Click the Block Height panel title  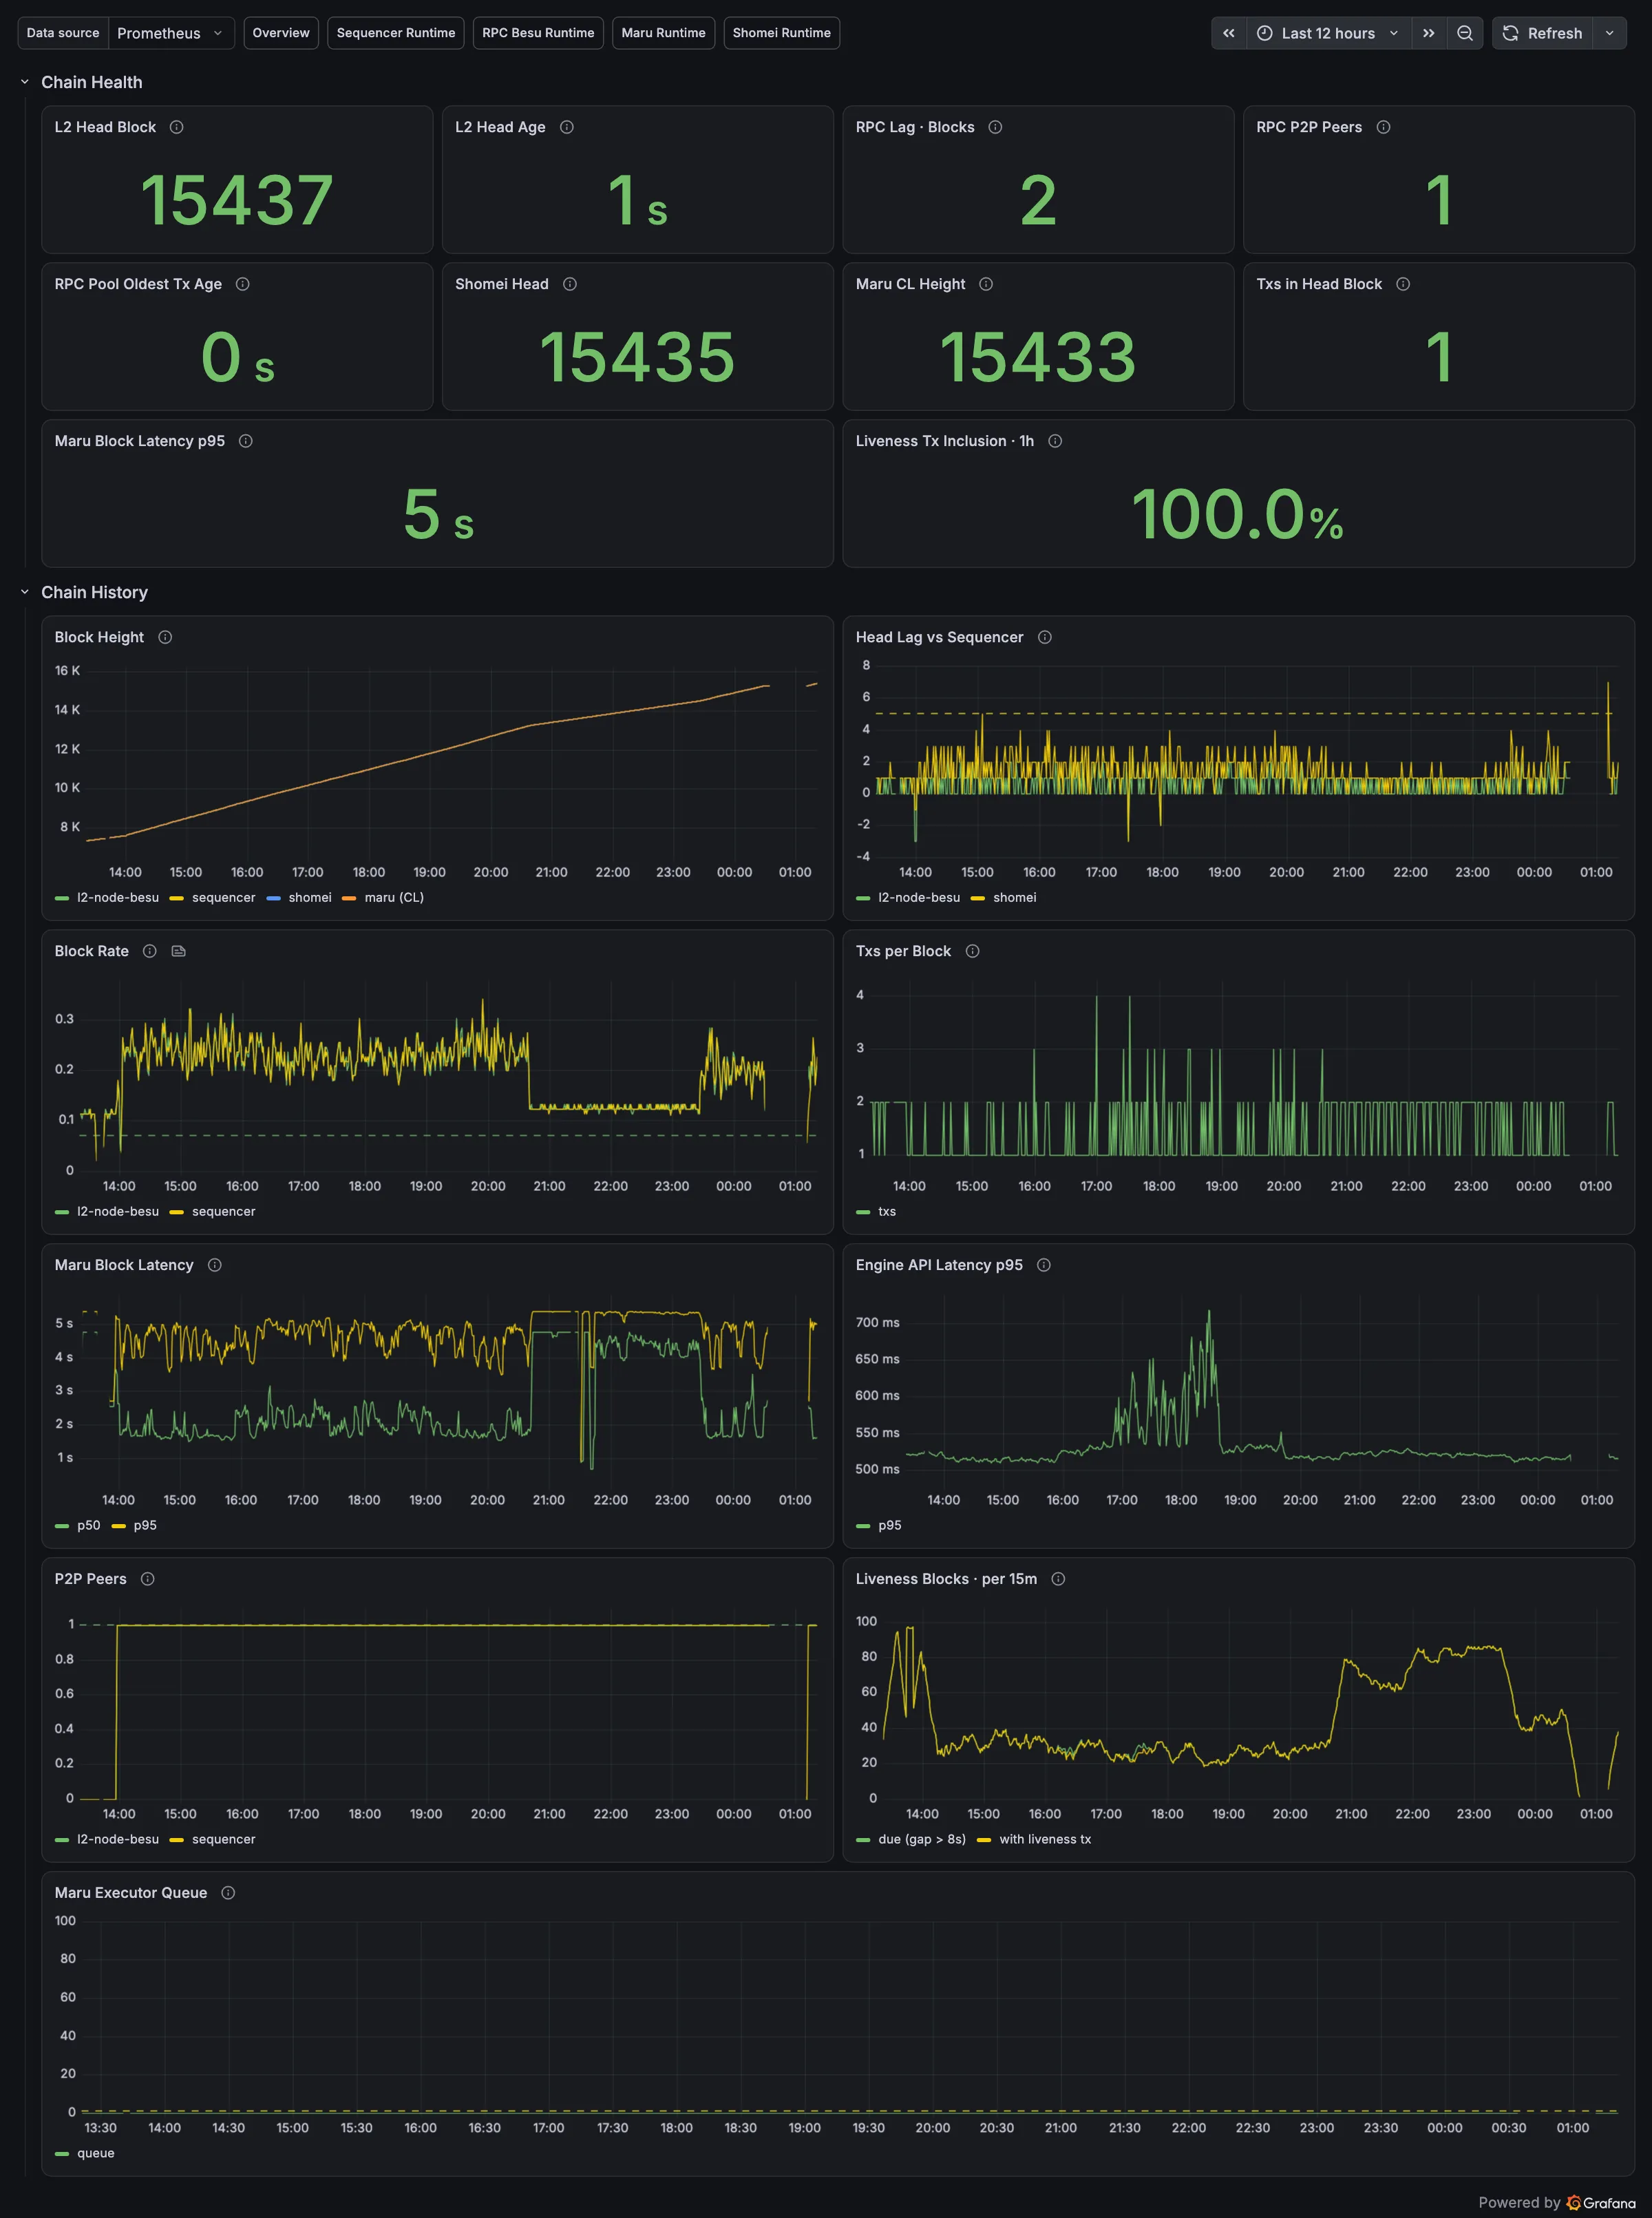(x=99, y=637)
